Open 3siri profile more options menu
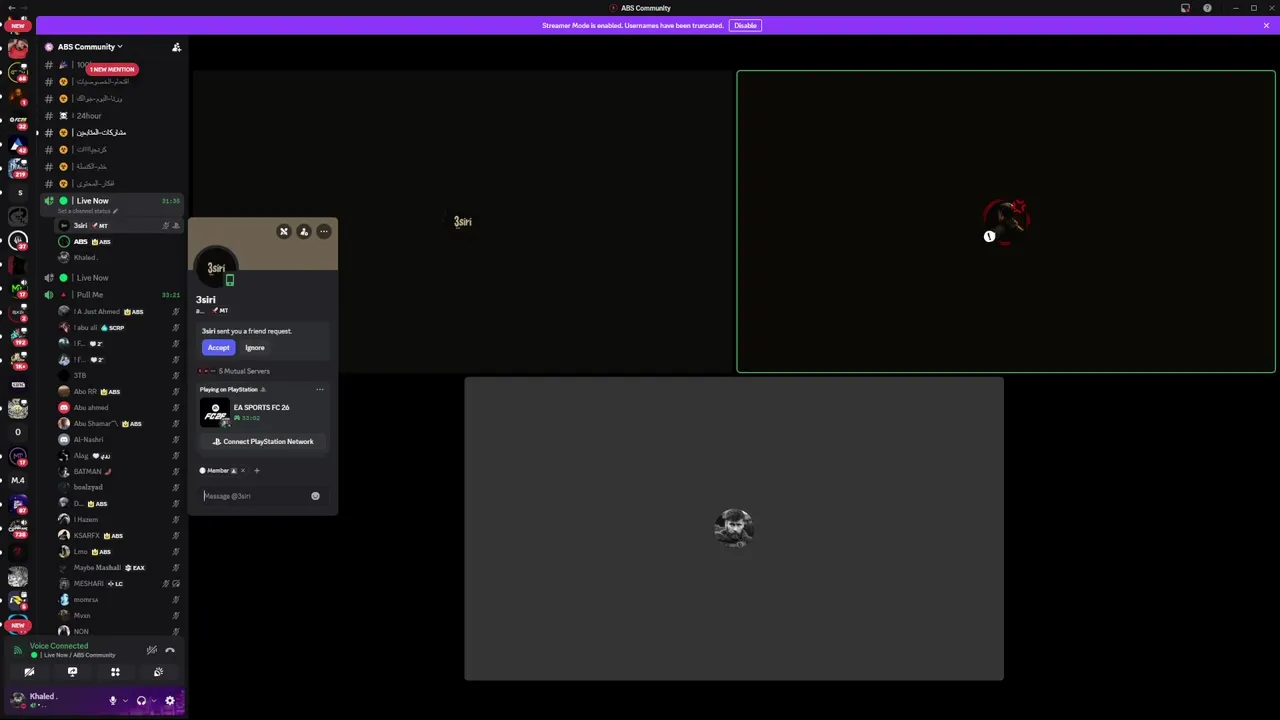 coord(324,232)
